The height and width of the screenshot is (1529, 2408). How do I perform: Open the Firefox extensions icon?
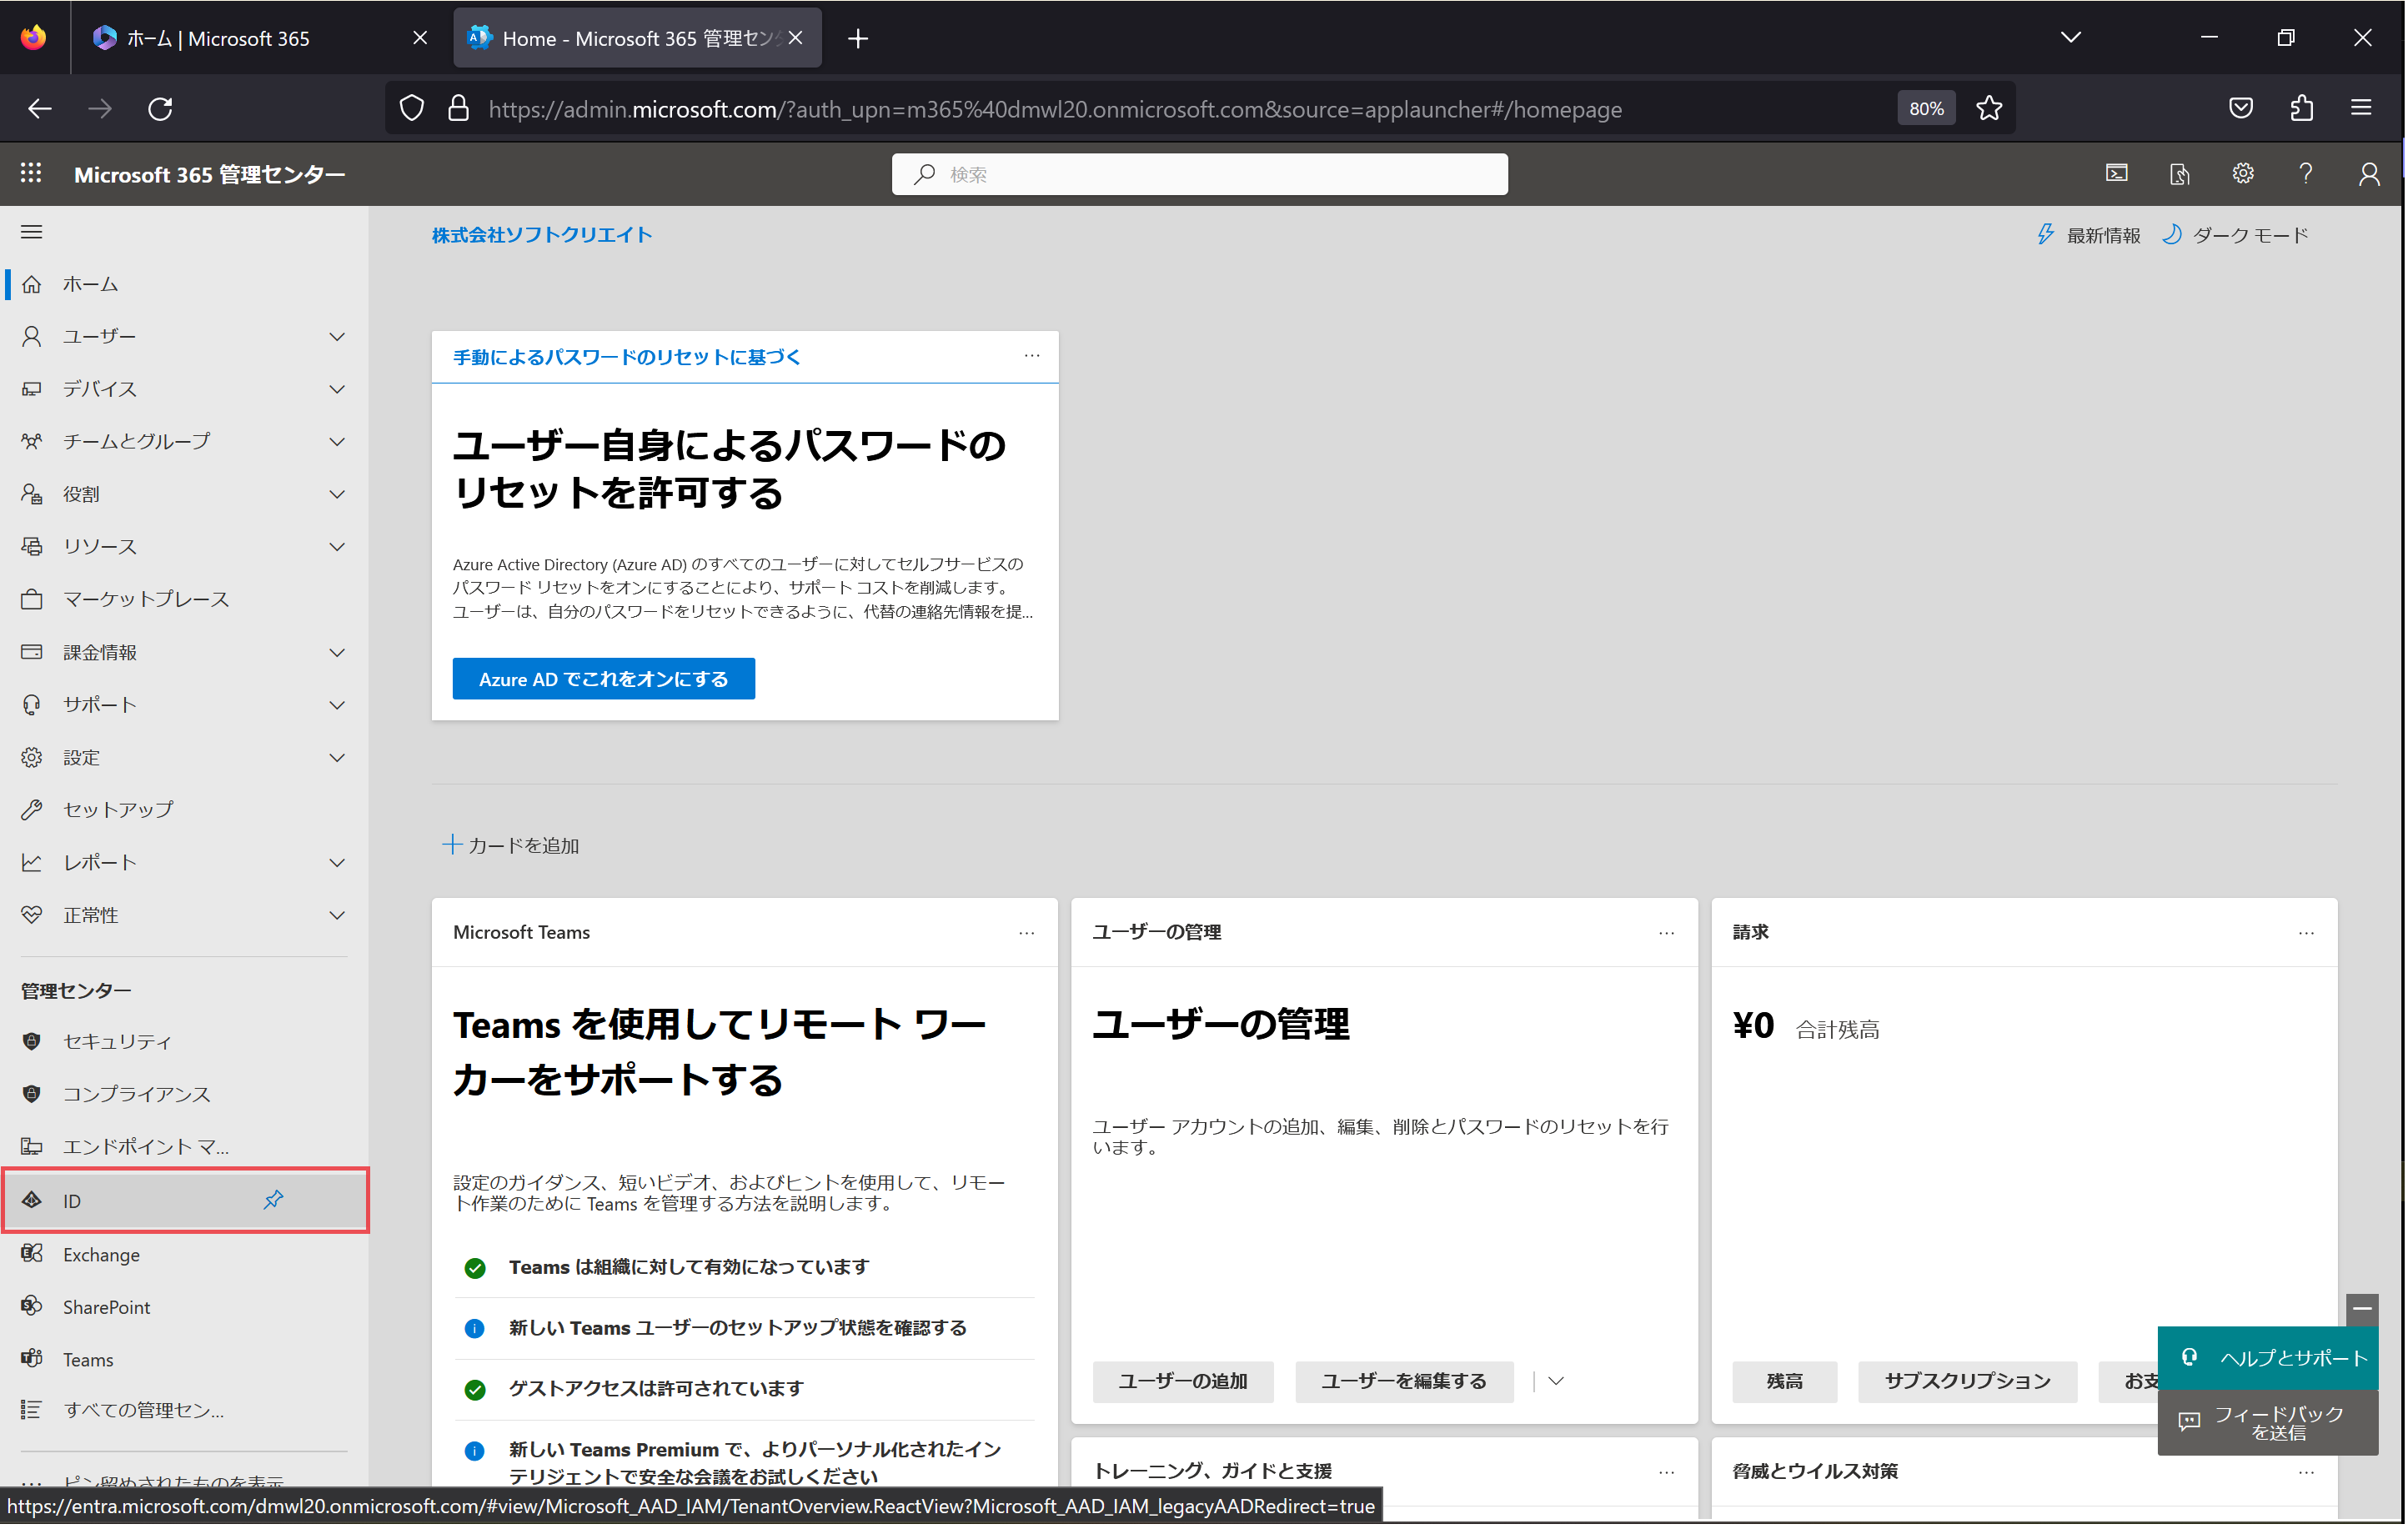coord(2303,108)
